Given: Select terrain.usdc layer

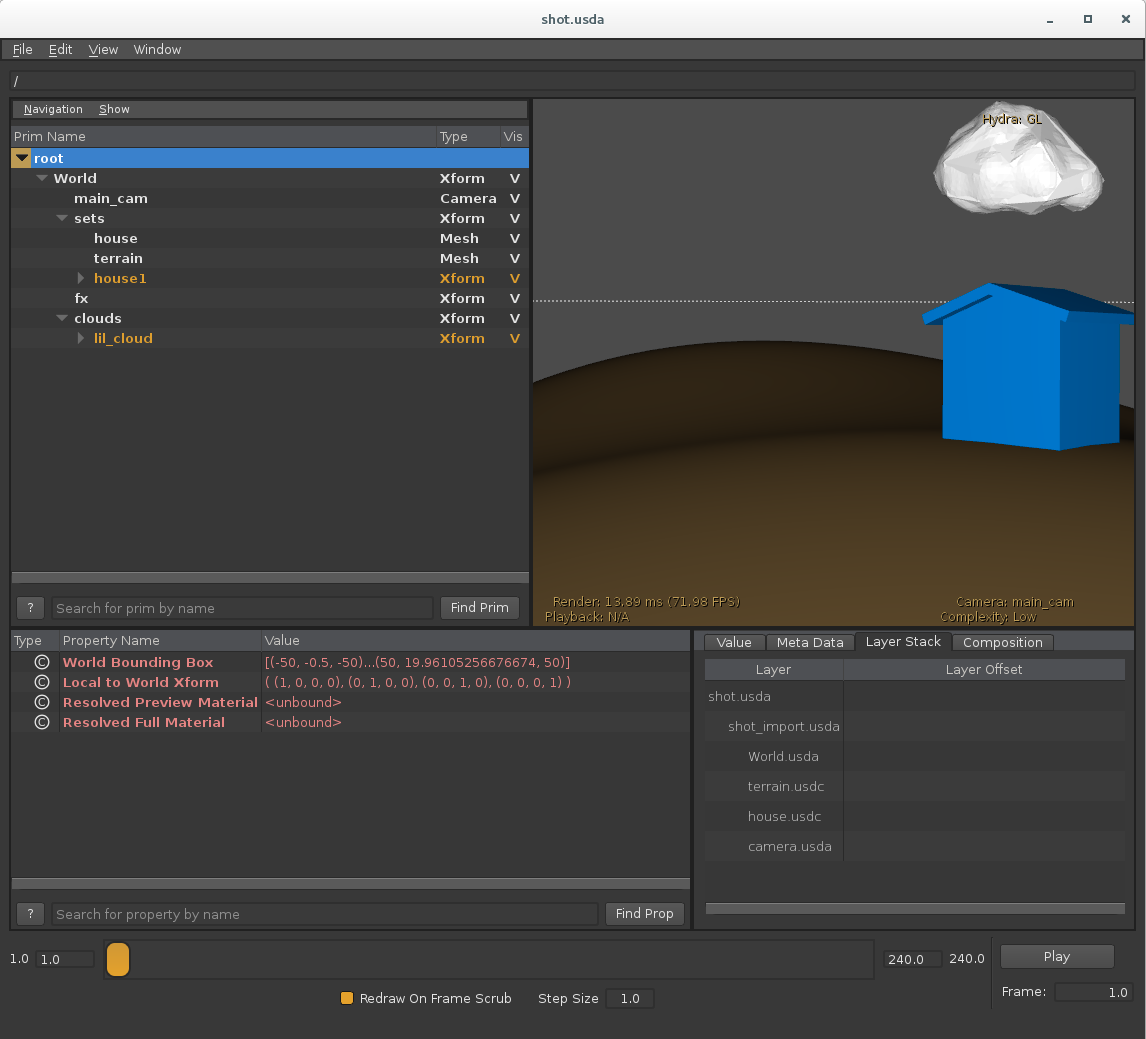Looking at the screenshot, I should click(786, 786).
